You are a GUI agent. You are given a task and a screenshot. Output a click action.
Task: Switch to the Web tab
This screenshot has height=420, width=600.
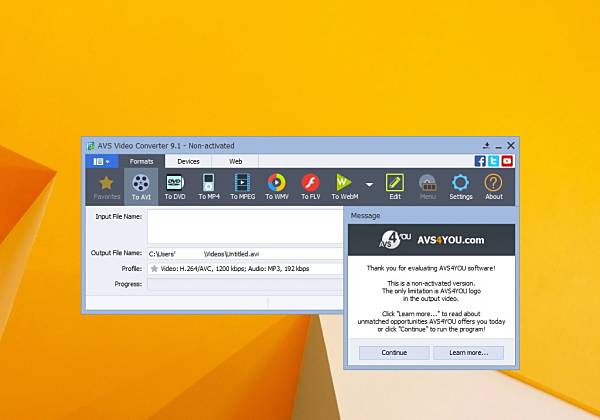235,161
